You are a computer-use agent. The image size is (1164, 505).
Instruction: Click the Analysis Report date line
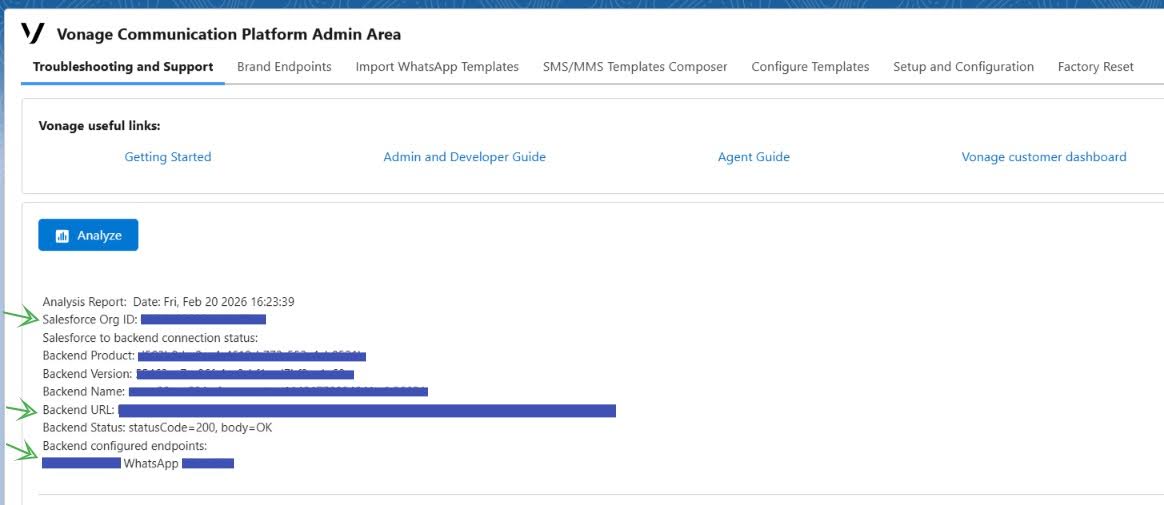[169, 302]
